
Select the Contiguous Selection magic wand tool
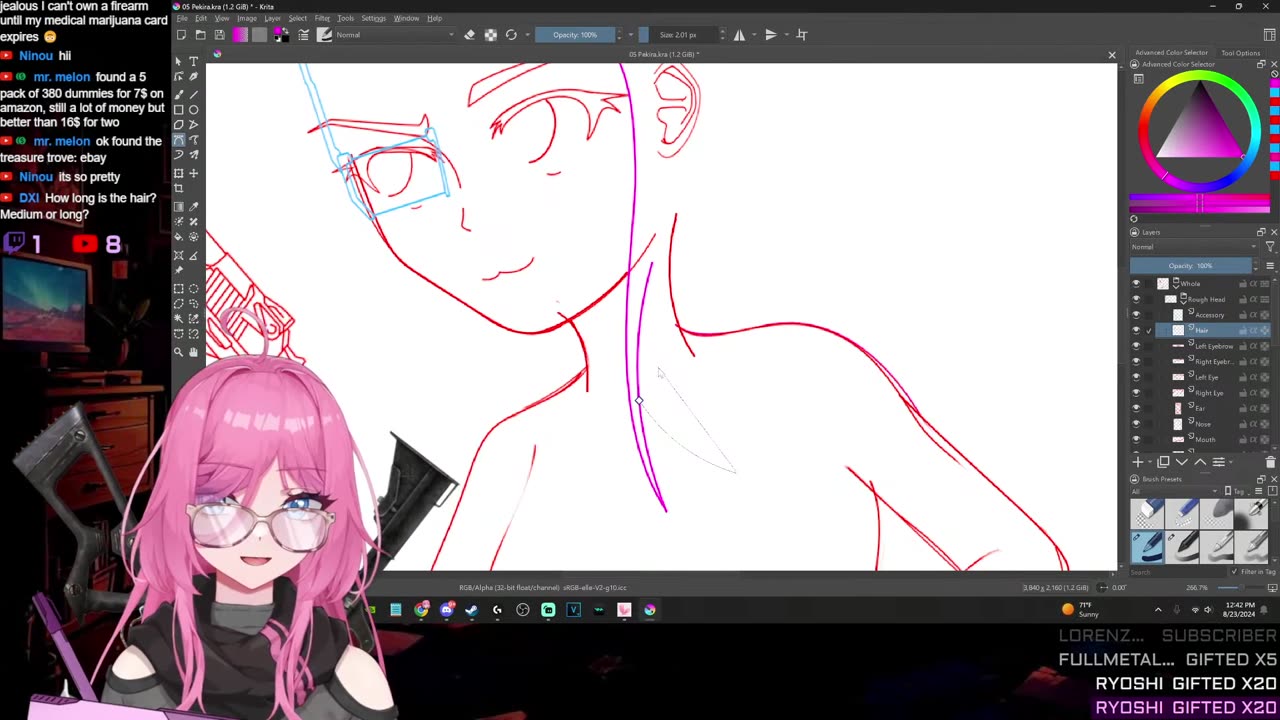[179, 320]
